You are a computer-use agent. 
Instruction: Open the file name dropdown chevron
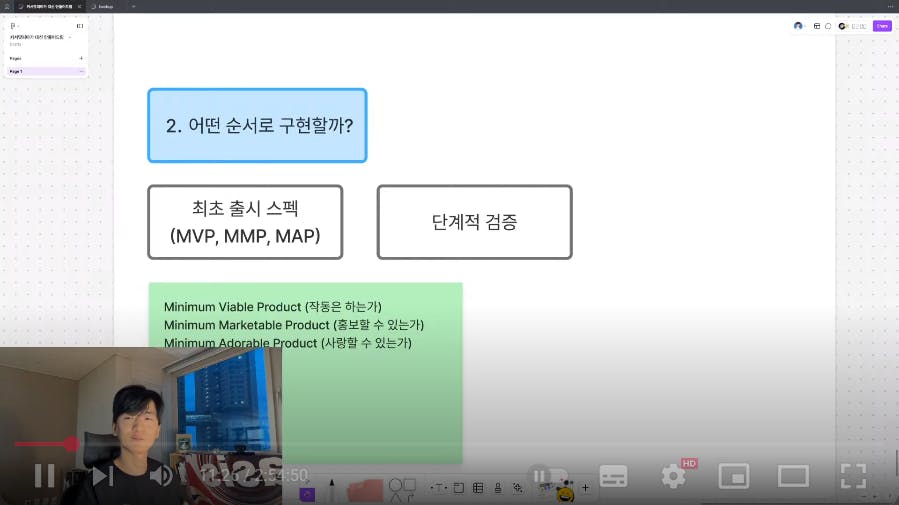[x=70, y=37]
